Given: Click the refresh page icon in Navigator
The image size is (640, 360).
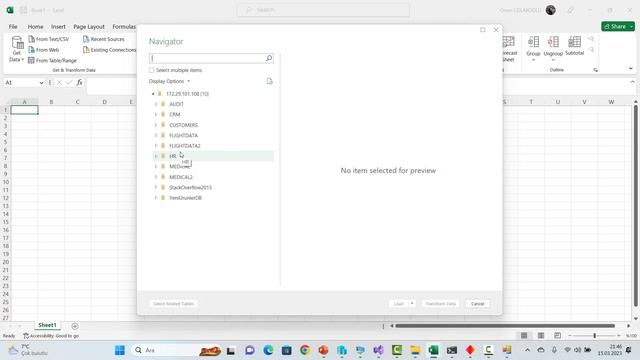Looking at the screenshot, I should [269, 81].
